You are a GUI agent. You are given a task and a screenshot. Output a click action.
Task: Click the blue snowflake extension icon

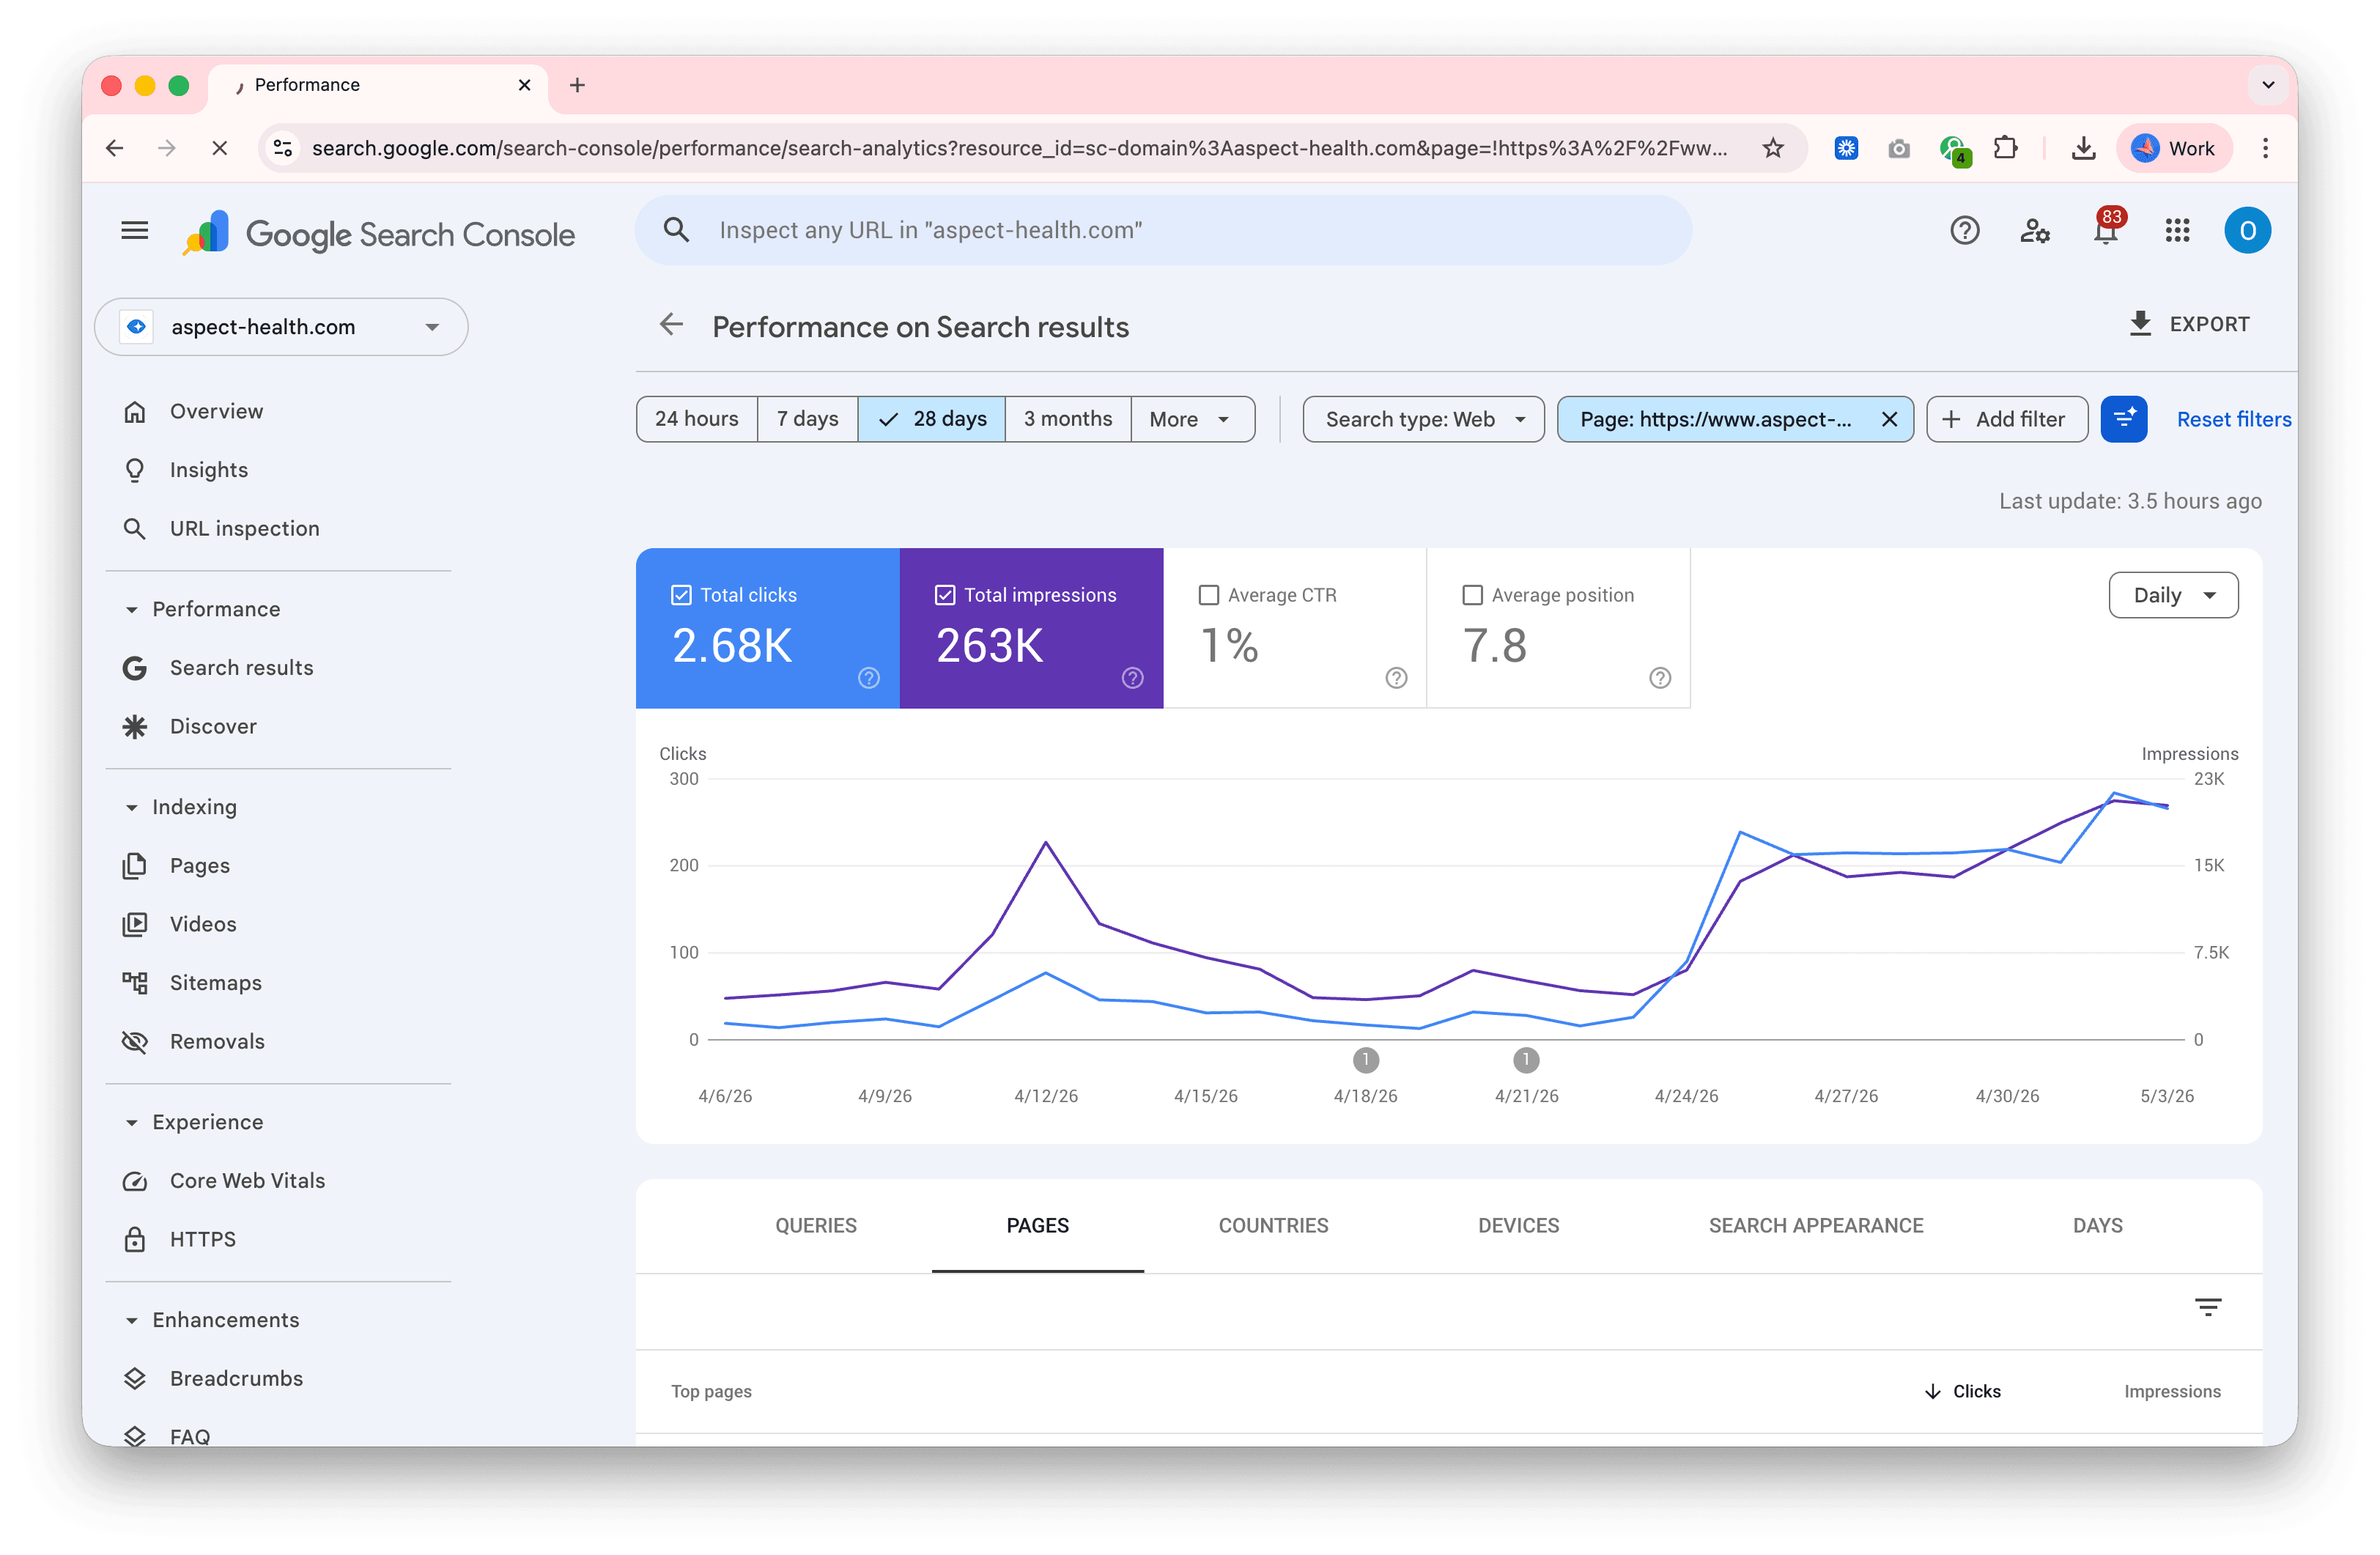coord(1846,149)
